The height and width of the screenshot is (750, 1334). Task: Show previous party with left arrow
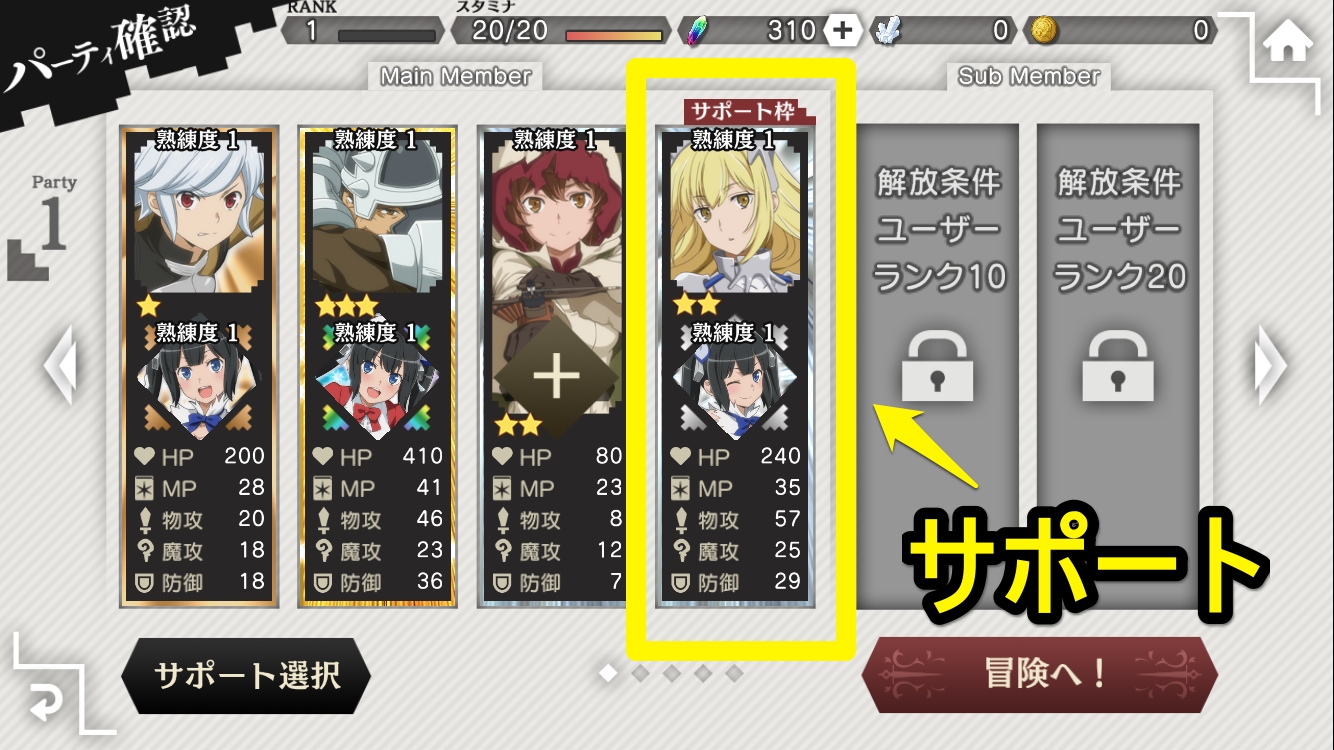61,367
